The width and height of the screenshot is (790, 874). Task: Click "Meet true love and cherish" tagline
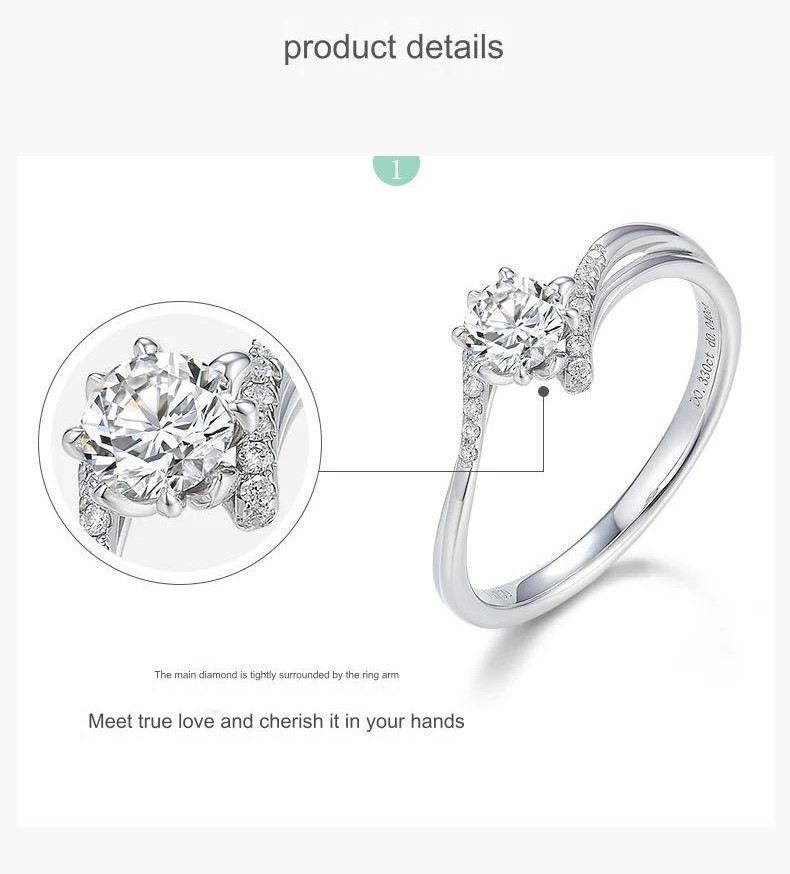[206, 721]
